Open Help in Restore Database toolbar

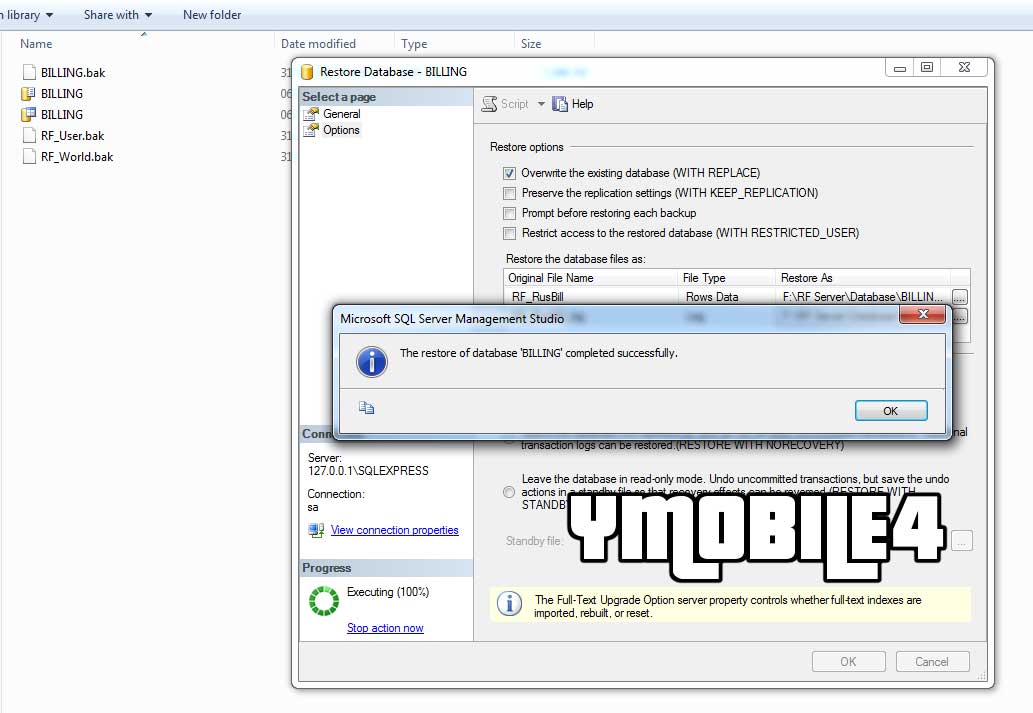point(573,104)
